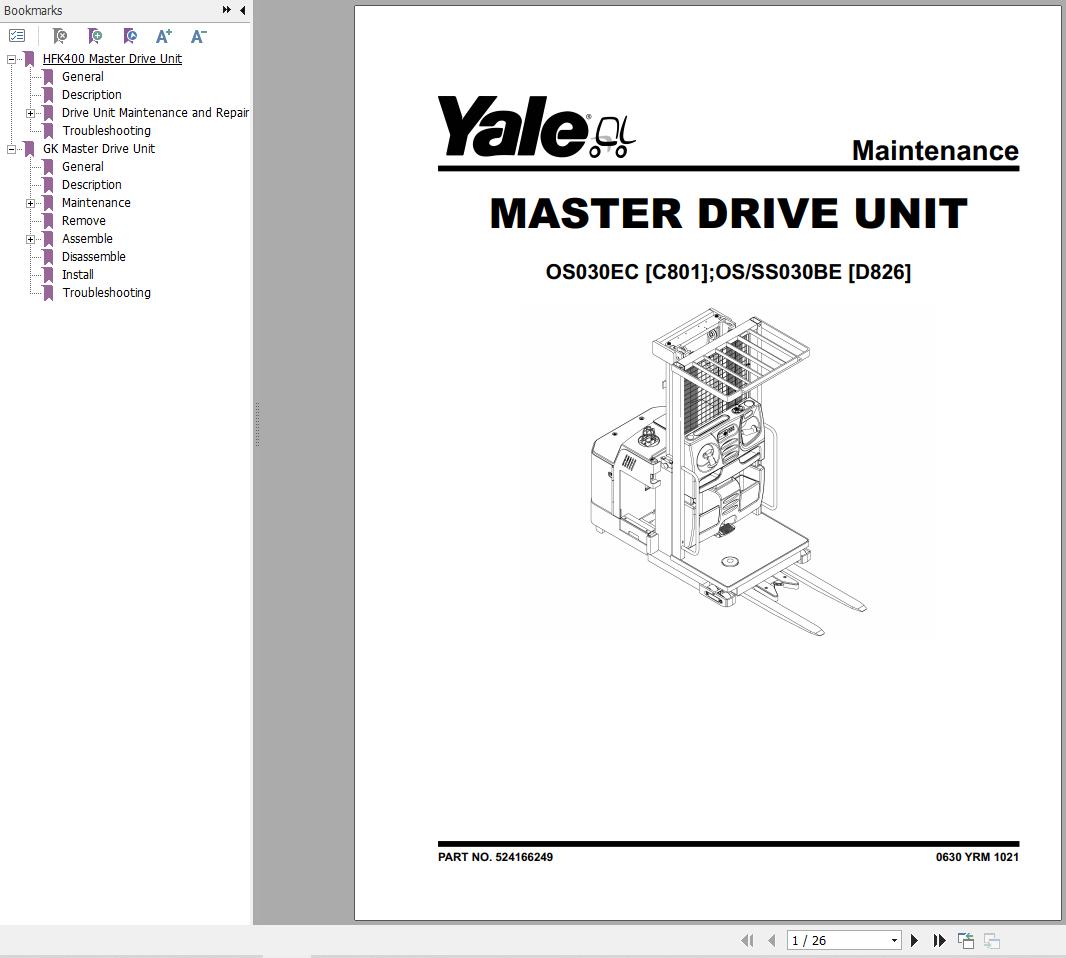
Task: Open Description under HFK400 Master Drive Unit
Action: 92,95
